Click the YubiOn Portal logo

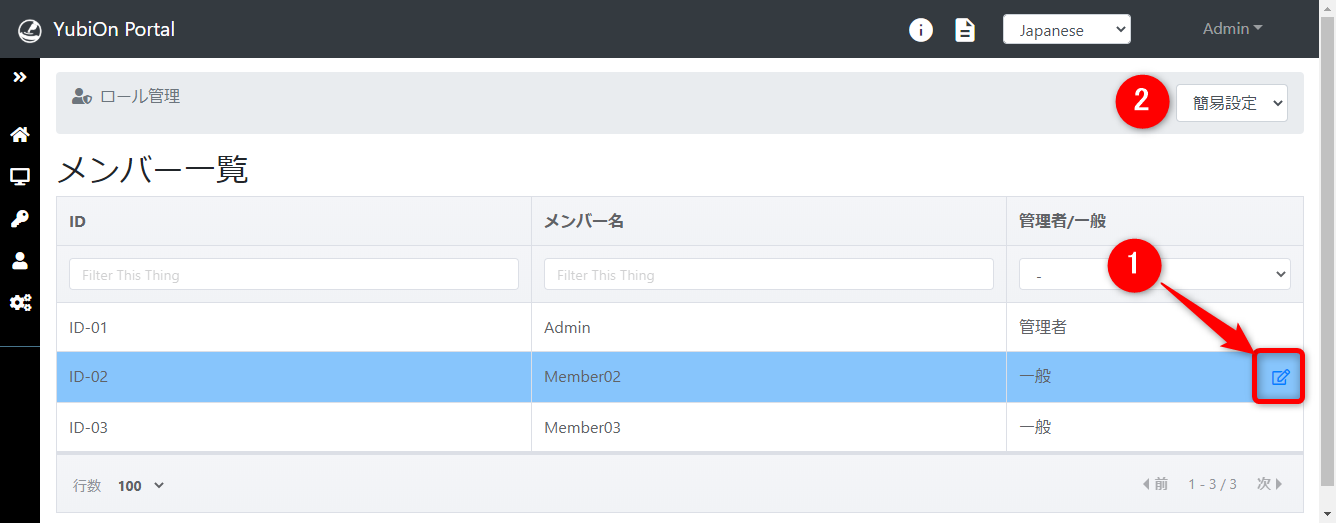point(97,30)
